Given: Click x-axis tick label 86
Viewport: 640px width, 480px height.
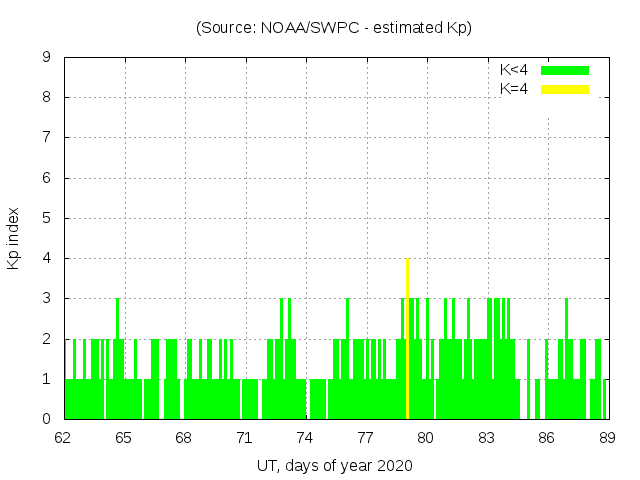Looking at the screenshot, I should click(x=546, y=438).
